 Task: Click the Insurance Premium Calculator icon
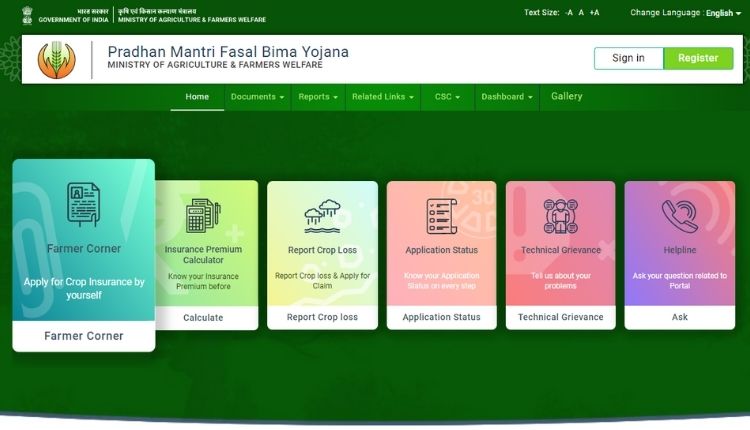[x=203, y=215]
